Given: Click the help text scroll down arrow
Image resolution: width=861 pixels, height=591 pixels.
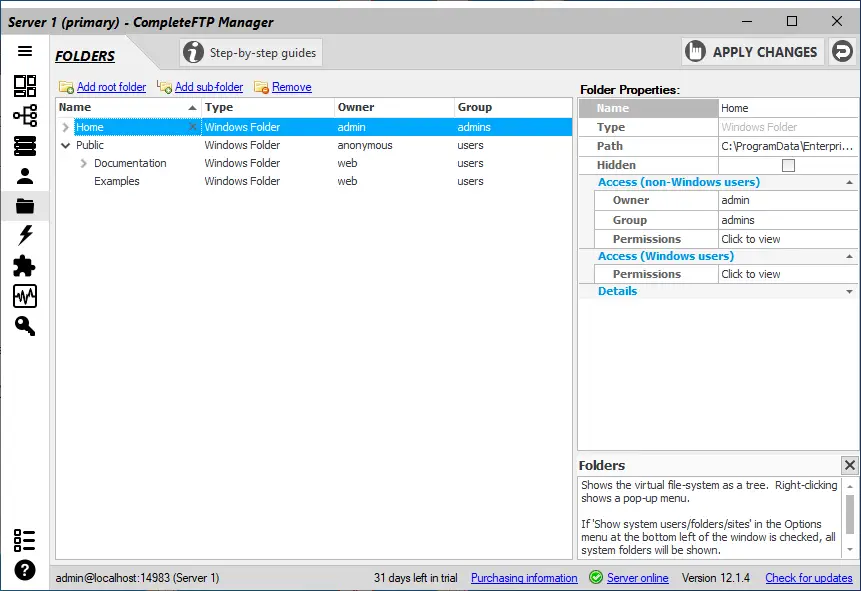Looking at the screenshot, I should [x=849, y=549].
